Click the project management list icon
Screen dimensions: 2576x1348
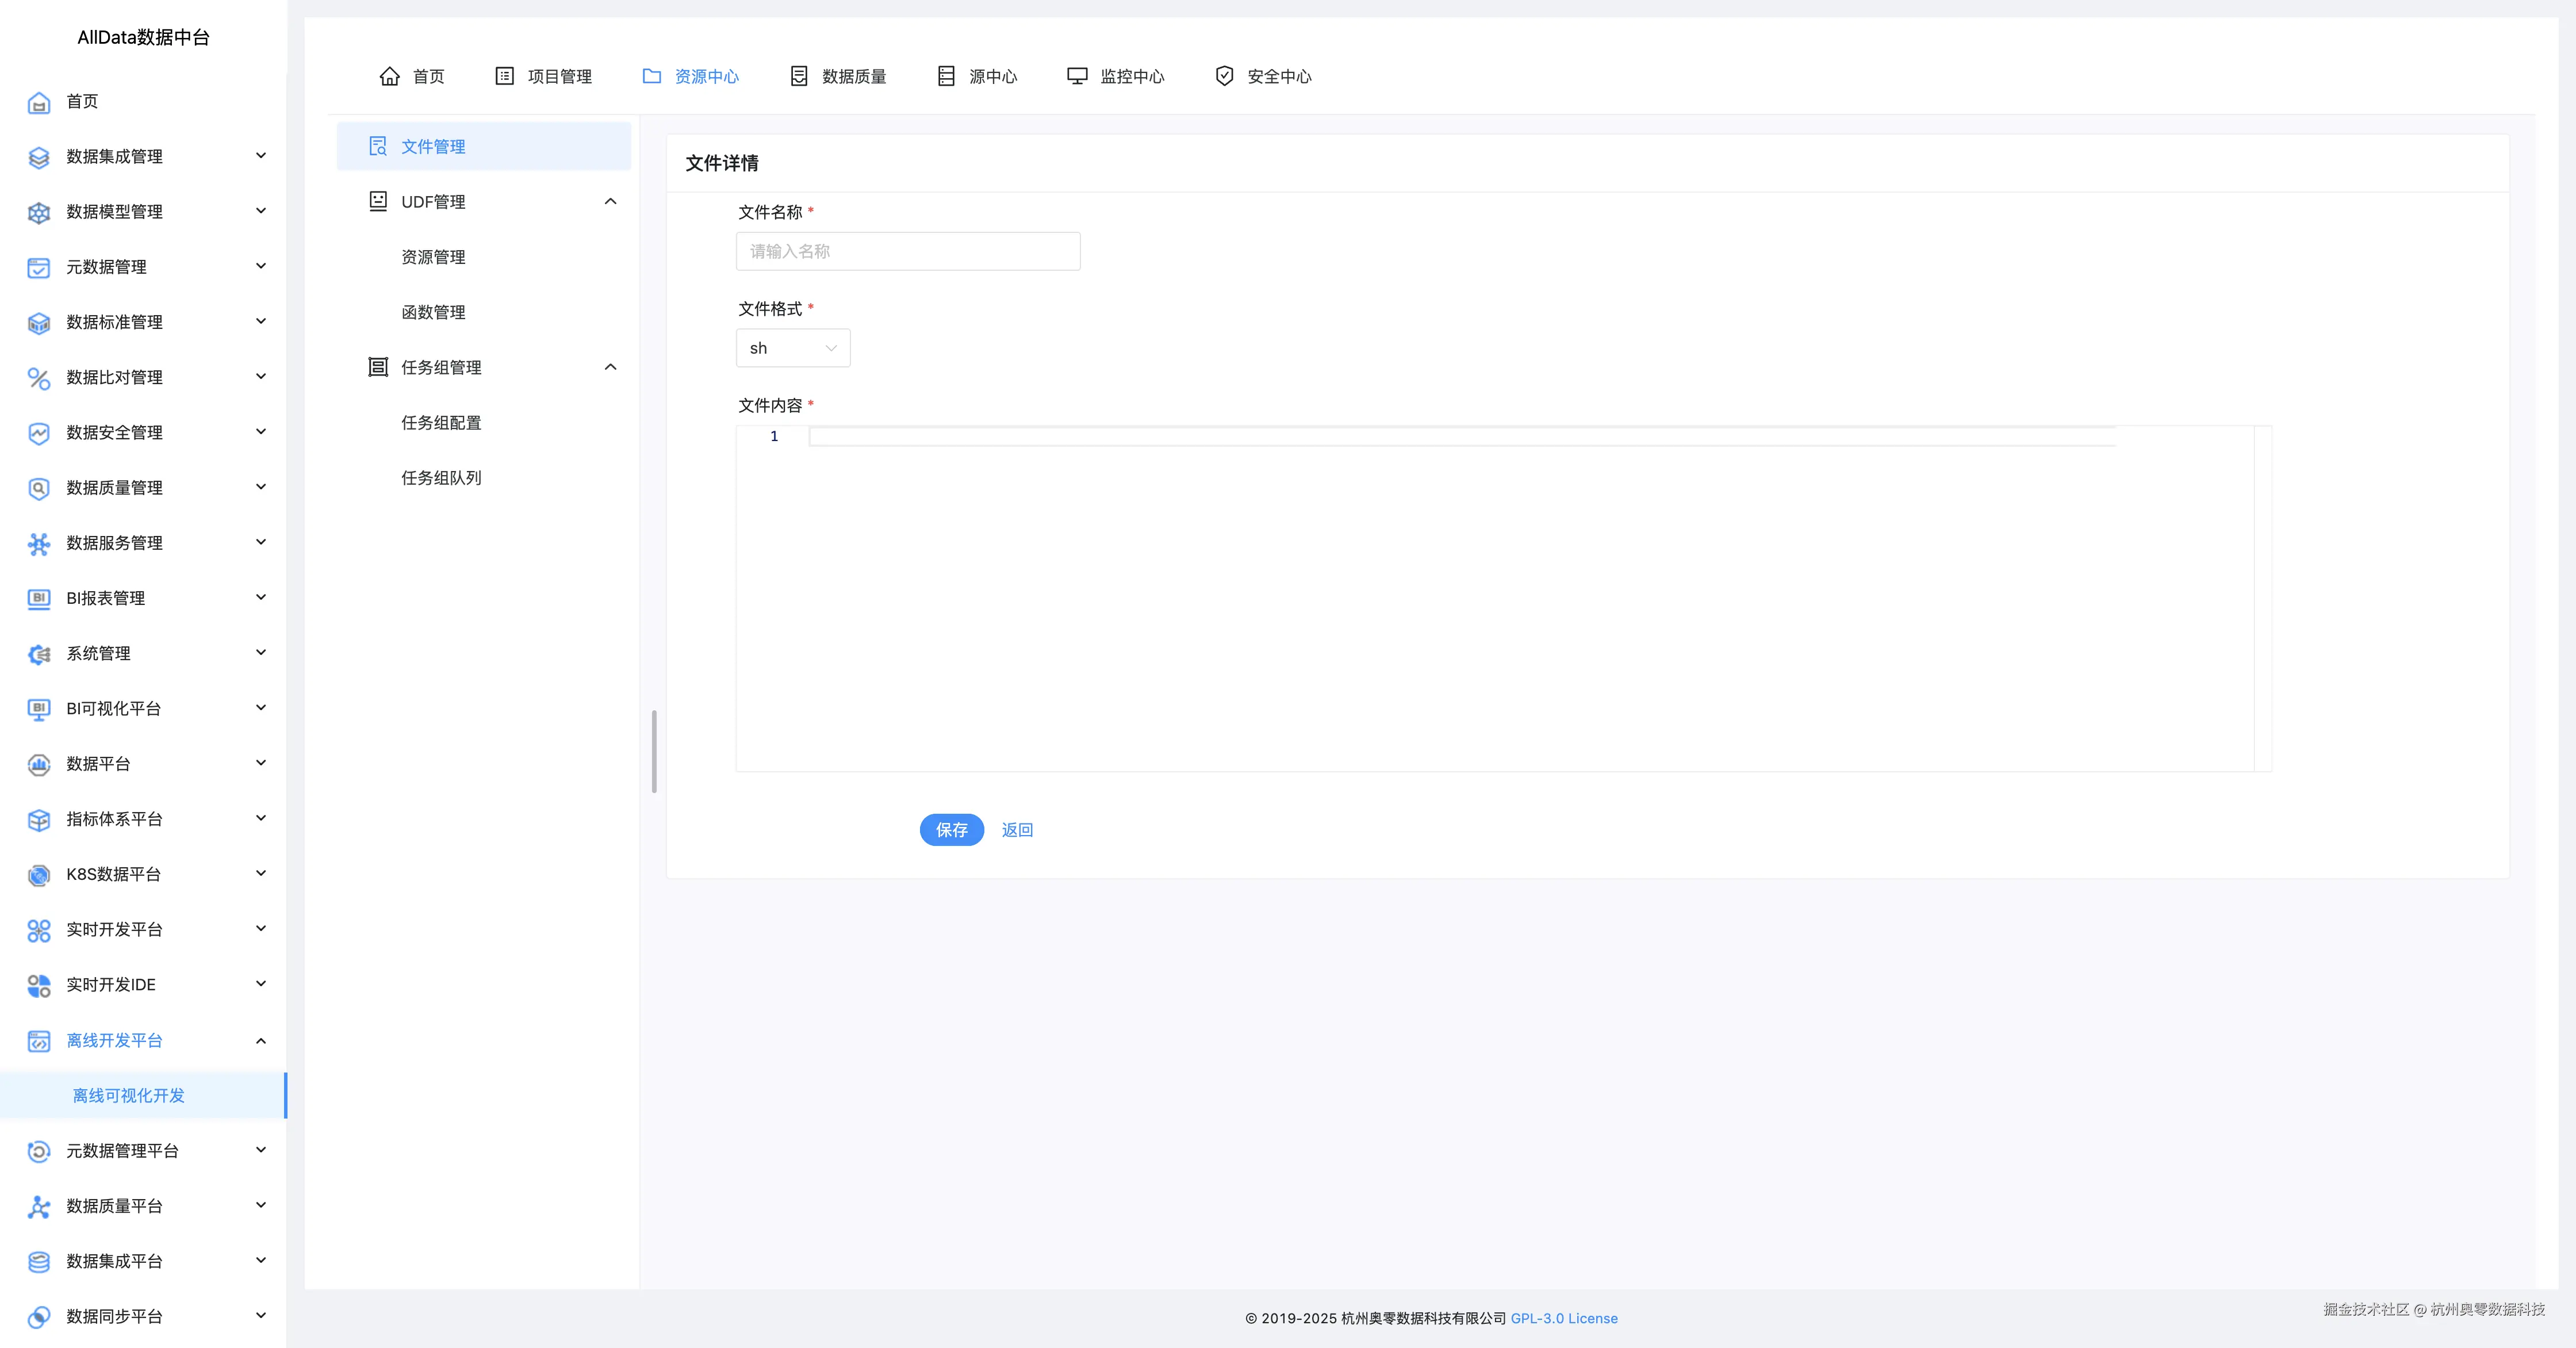(504, 76)
